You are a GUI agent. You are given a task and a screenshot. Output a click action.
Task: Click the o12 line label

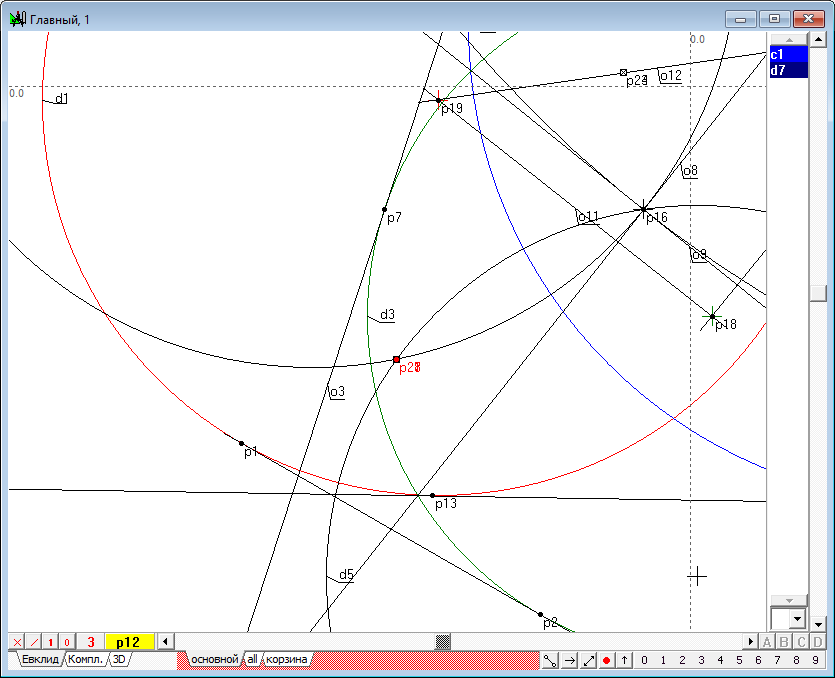coord(670,76)
